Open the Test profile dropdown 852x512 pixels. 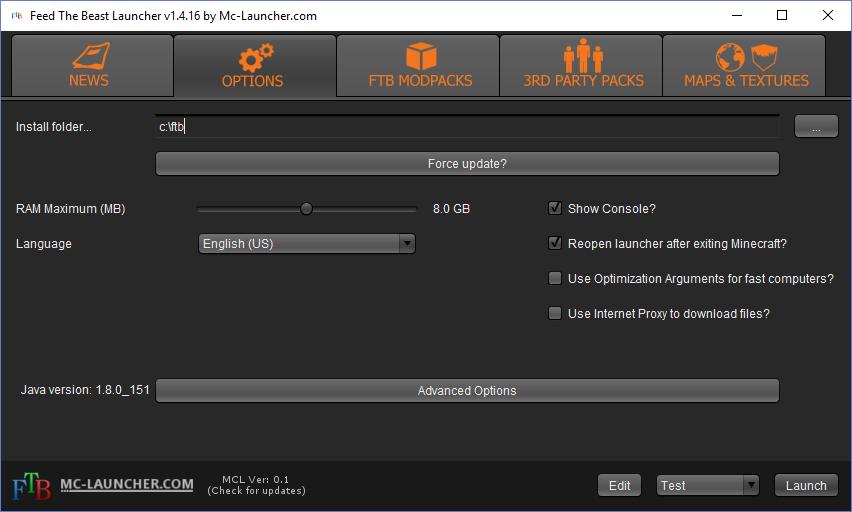coord(707,485)
